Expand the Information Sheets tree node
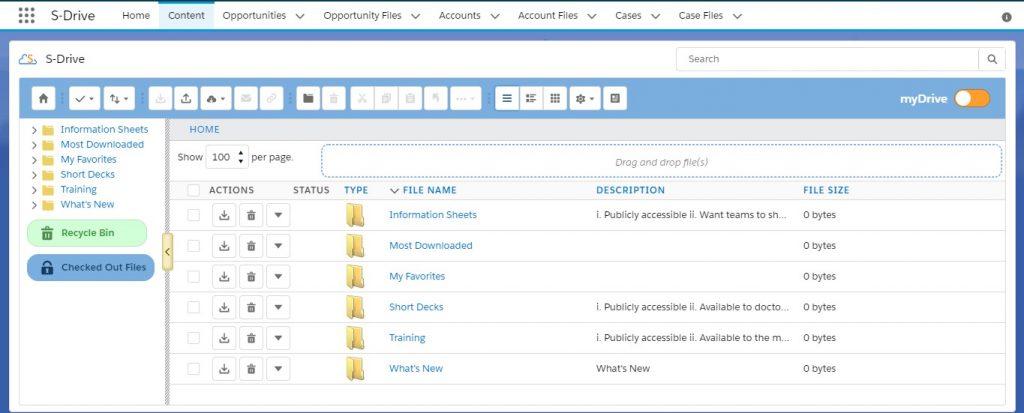Screen dimensions: 1024x413 click(34, 130)
